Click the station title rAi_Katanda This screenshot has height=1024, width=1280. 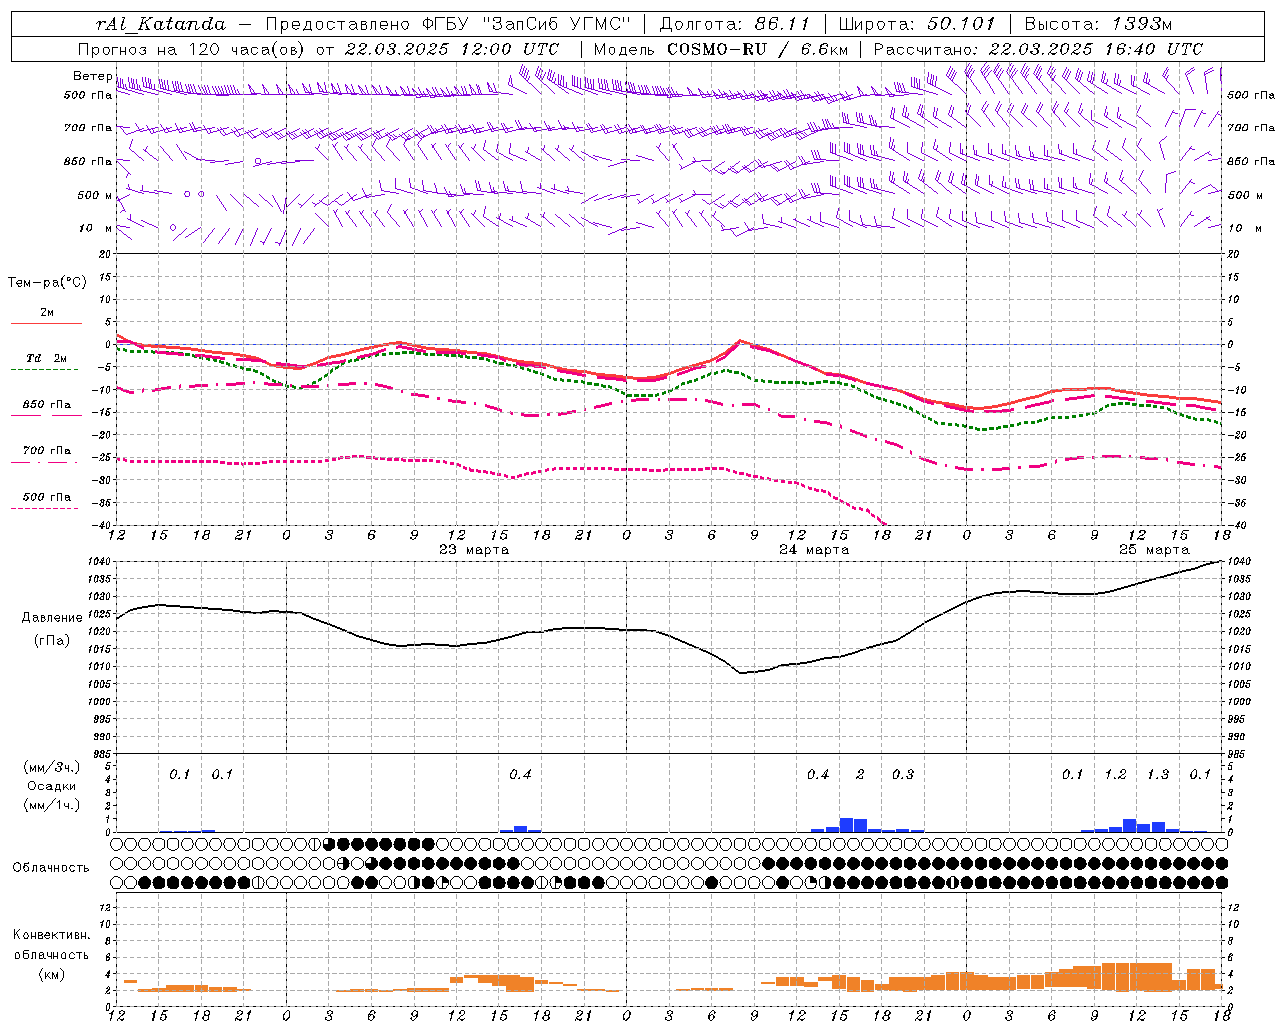(x=161, y=24)
